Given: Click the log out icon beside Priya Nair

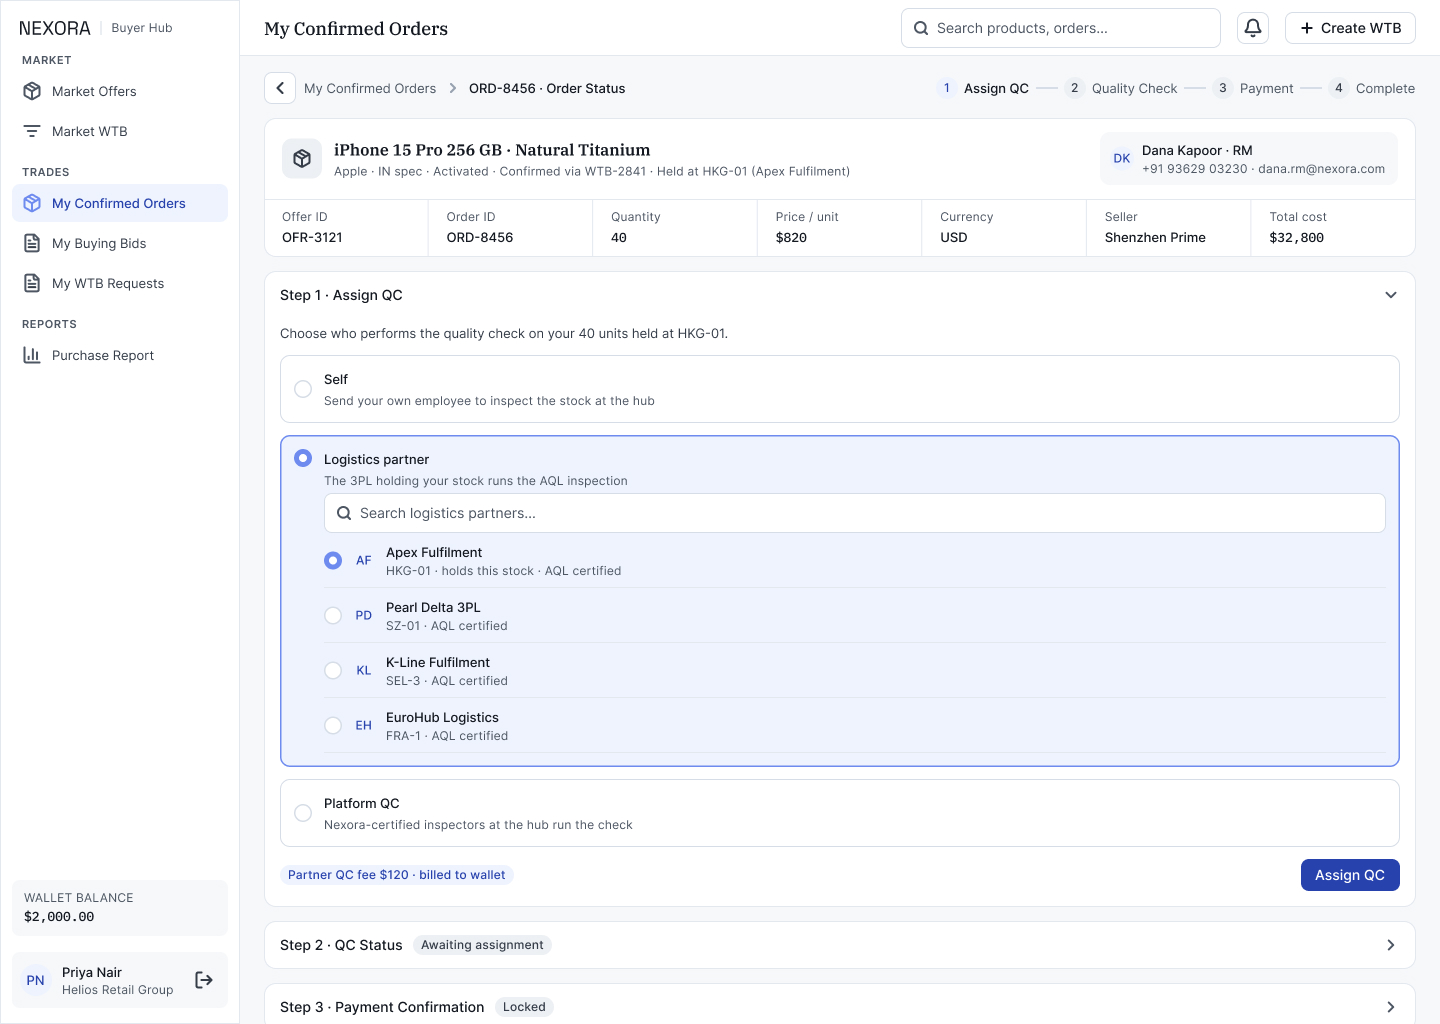Looking at the screenshot, I should coord(204,980).
